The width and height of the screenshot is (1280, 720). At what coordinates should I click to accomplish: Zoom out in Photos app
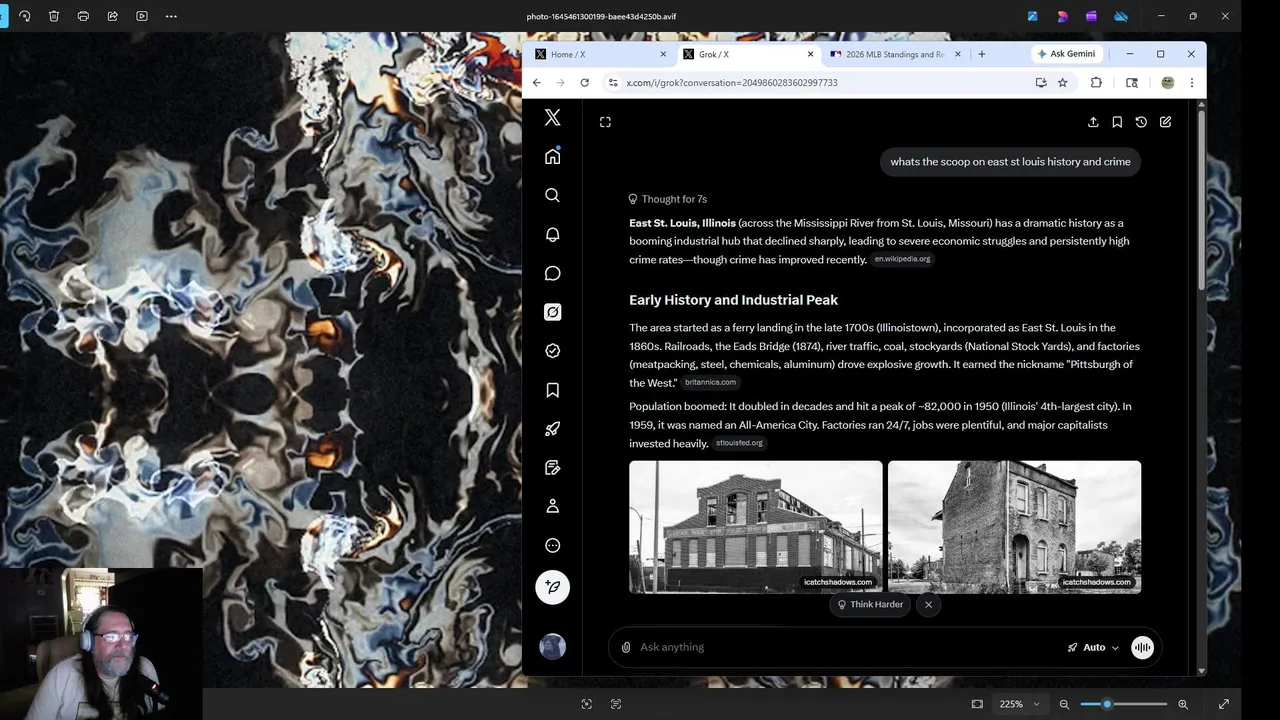[x=1064, y=704]
